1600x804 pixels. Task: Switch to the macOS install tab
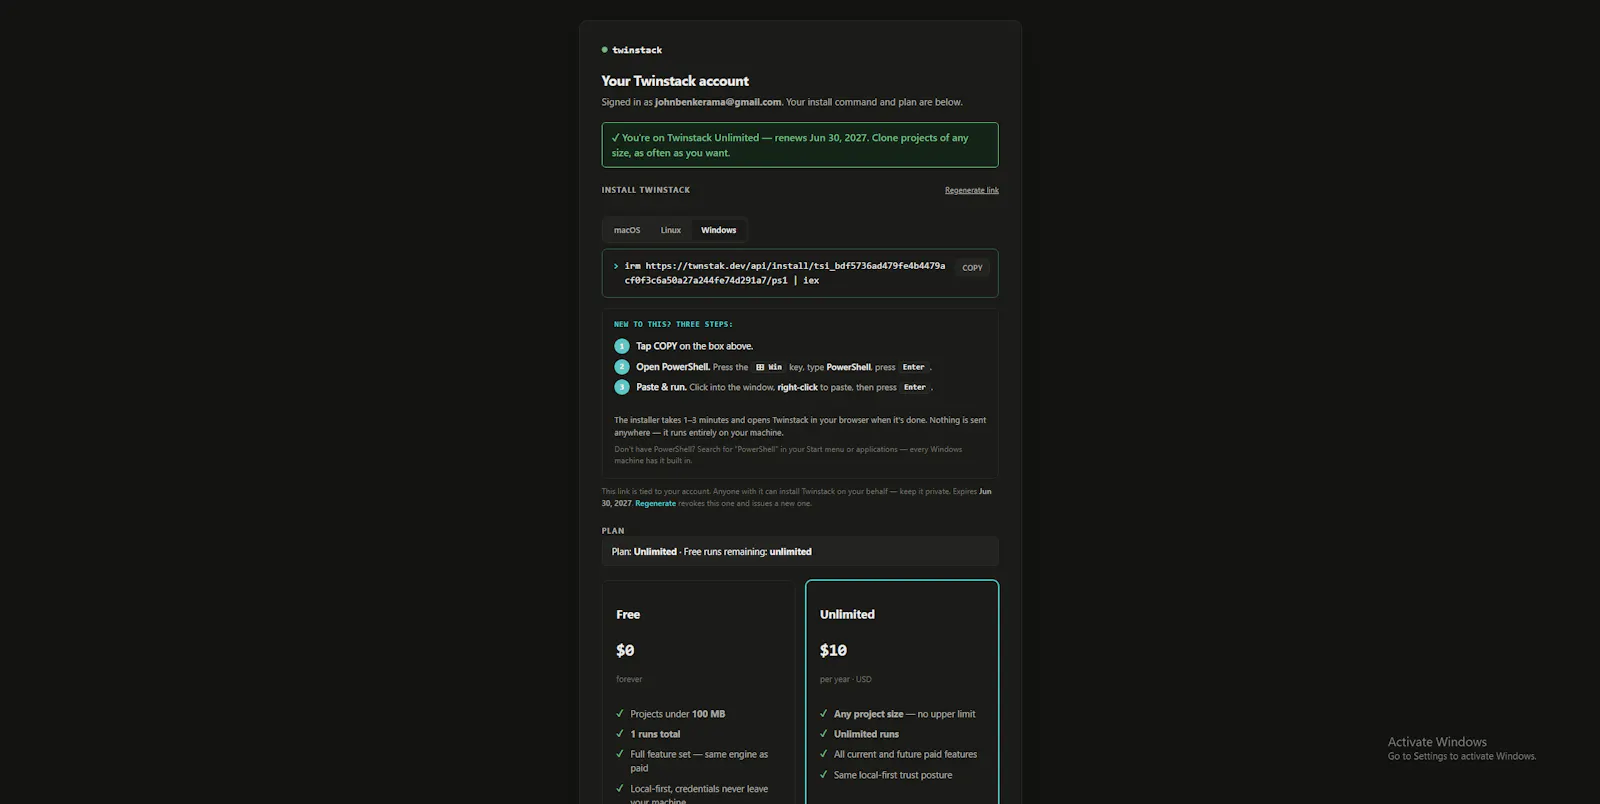pyautogui.click(x=627, y=230)
